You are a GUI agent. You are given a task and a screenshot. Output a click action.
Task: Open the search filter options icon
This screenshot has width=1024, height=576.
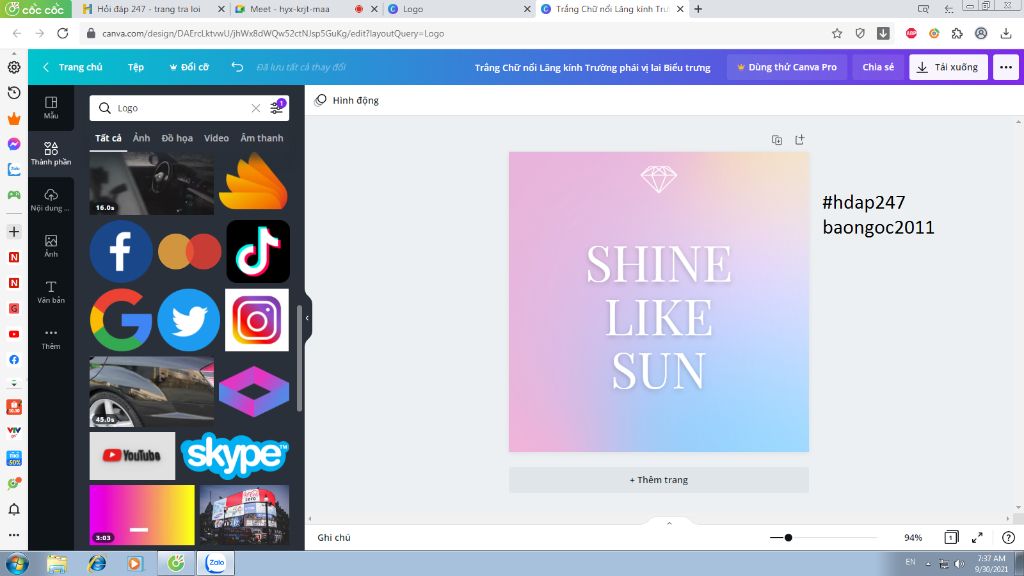277,108
